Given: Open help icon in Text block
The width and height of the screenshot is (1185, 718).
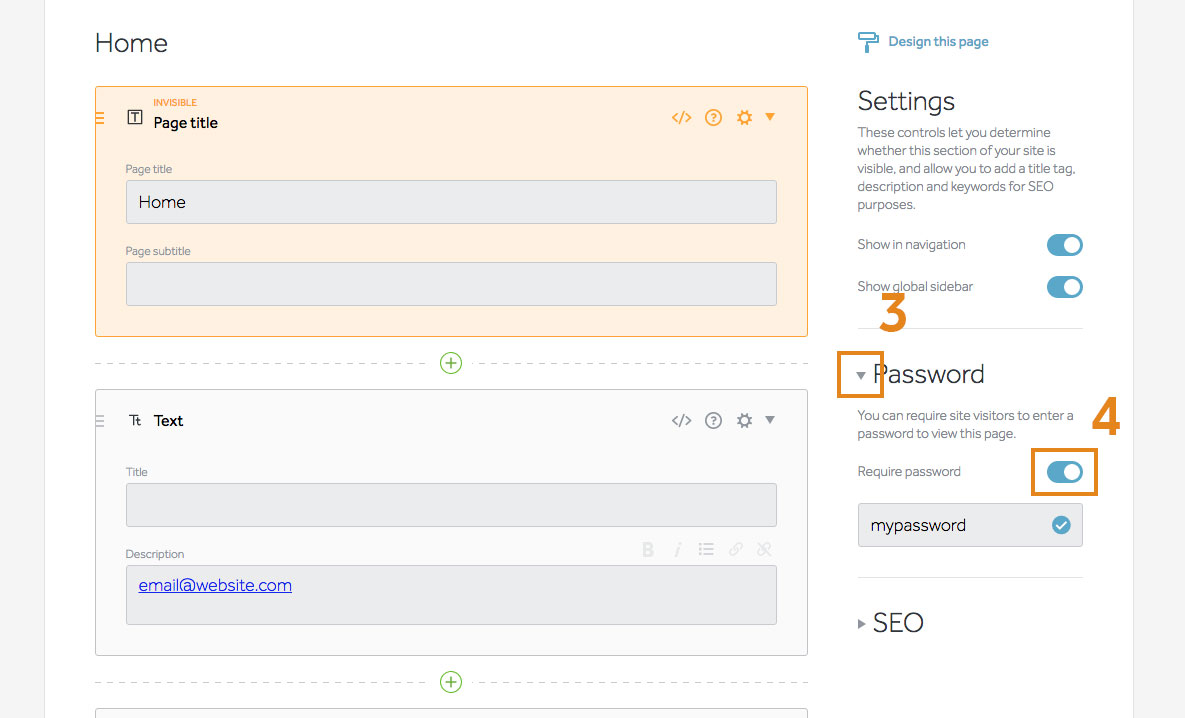Looking at the screenshot, I should click(713, 421).
